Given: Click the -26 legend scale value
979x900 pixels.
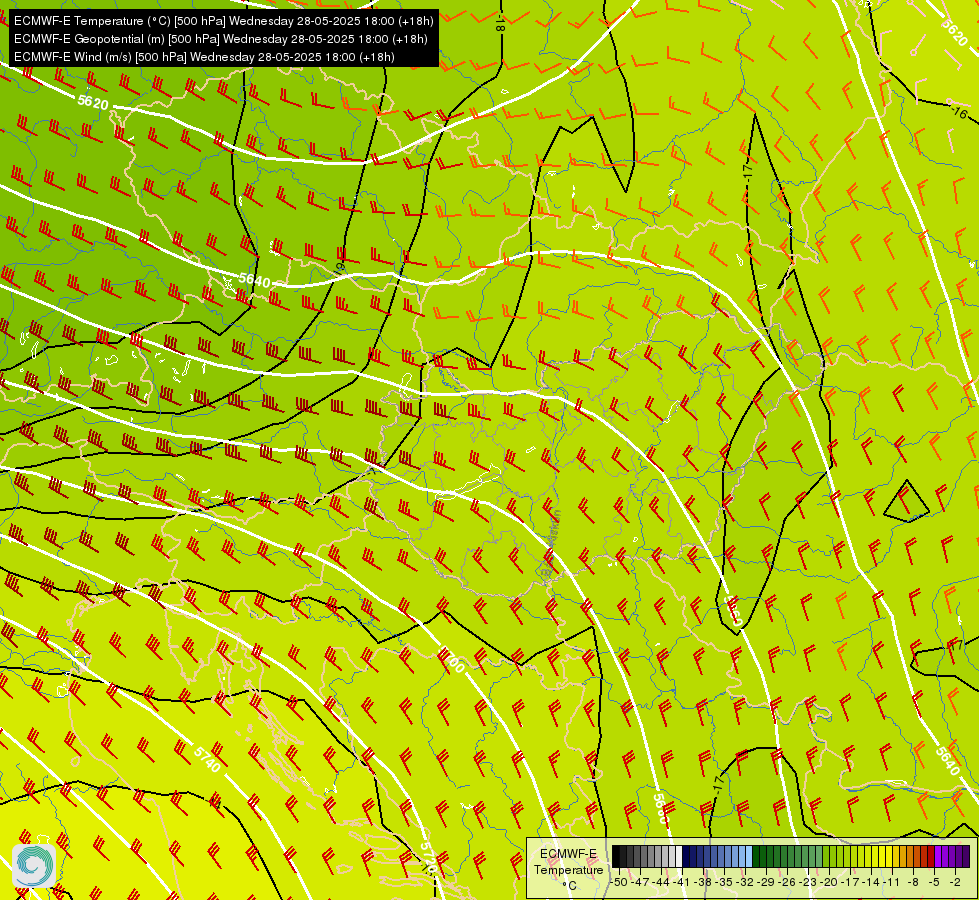Looking at the screenshot, I should pyautogui.click(x=787, y=882).
